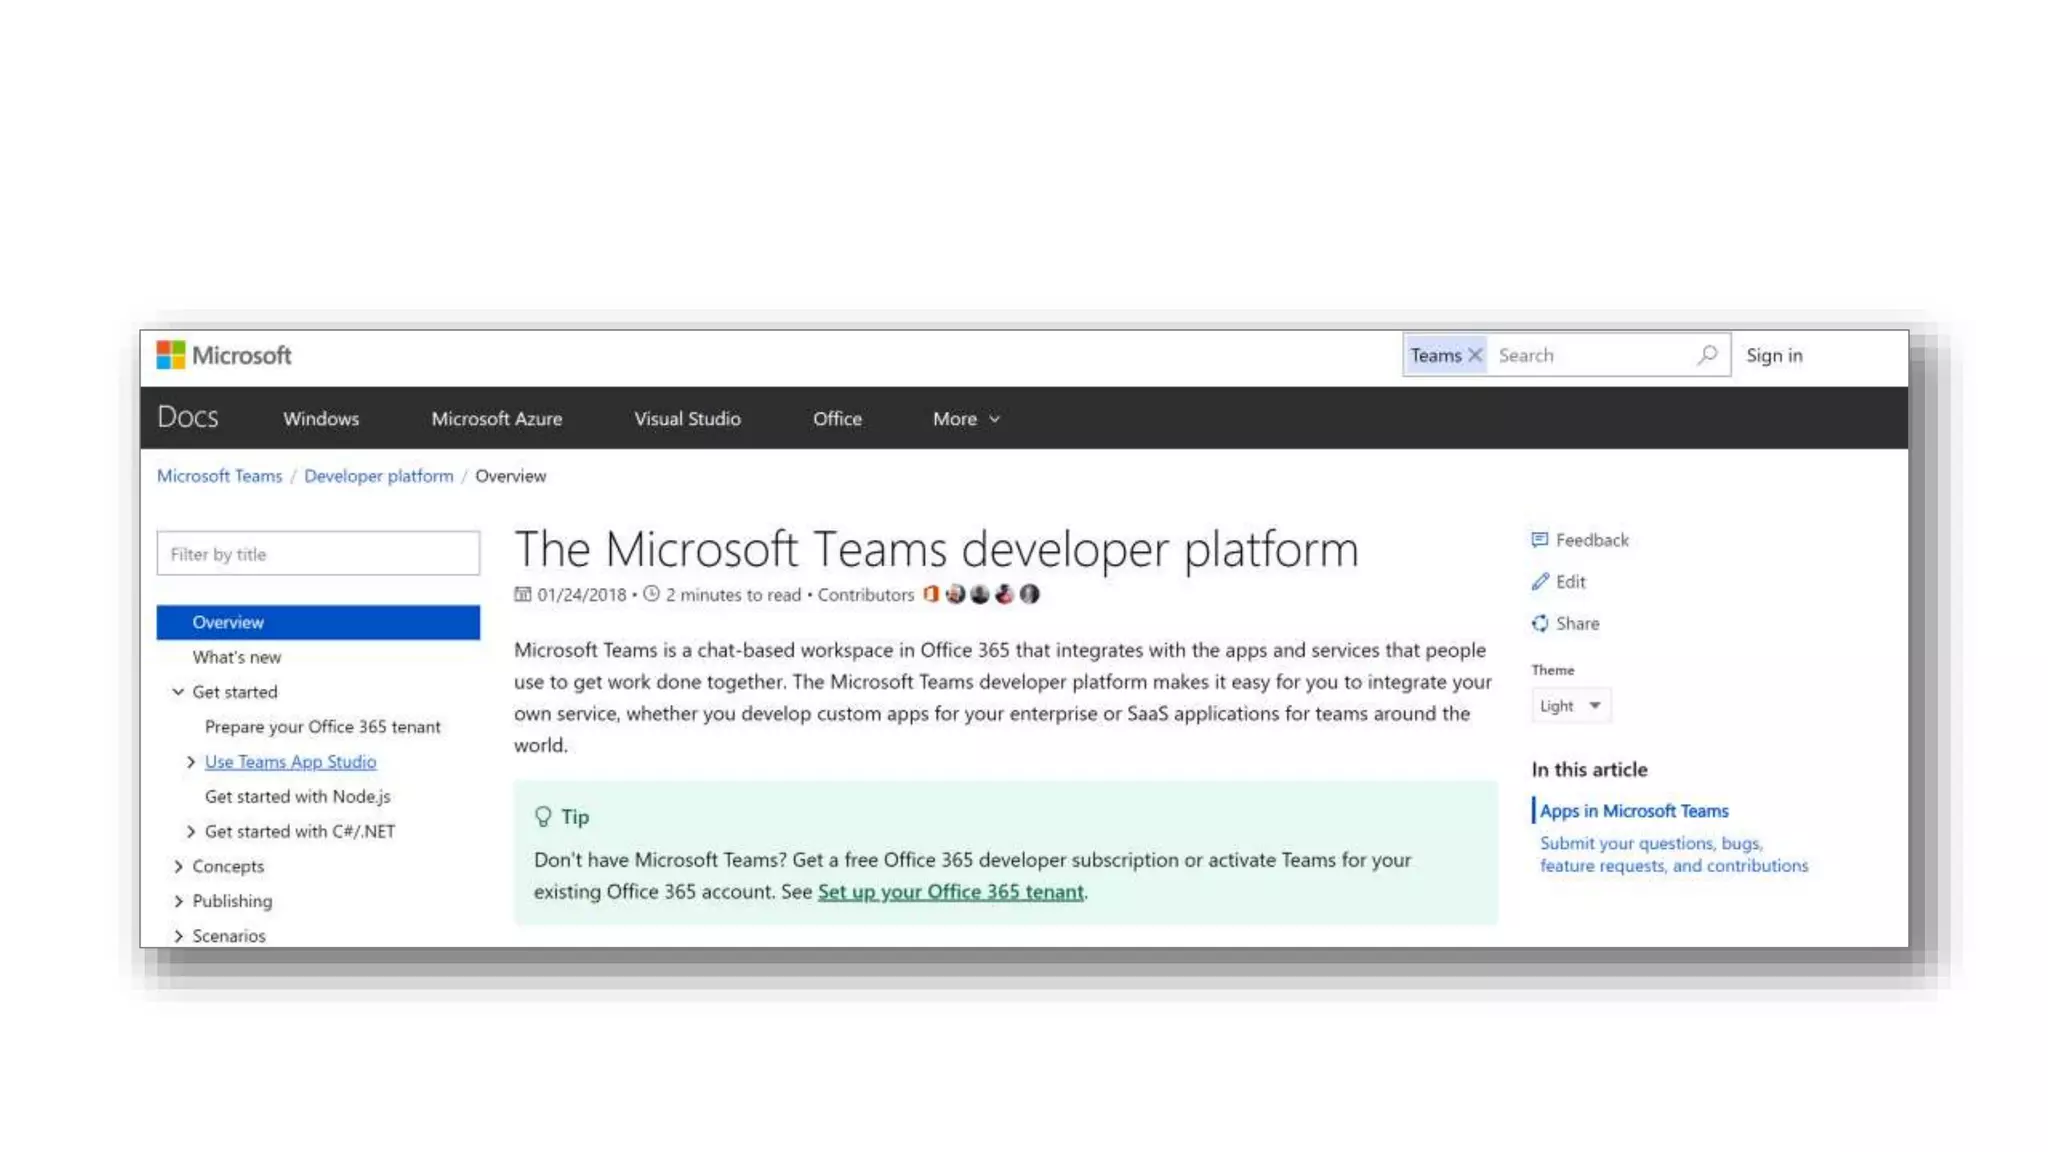Click the Microsoft logo
The width and height of the screenshot is (2048, 1152).
coord(224,355)
